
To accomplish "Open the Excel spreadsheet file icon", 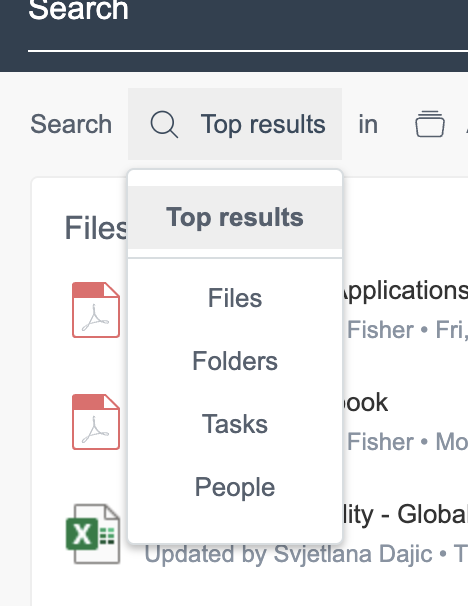I will pyautogui.click(x=93, y=534).
